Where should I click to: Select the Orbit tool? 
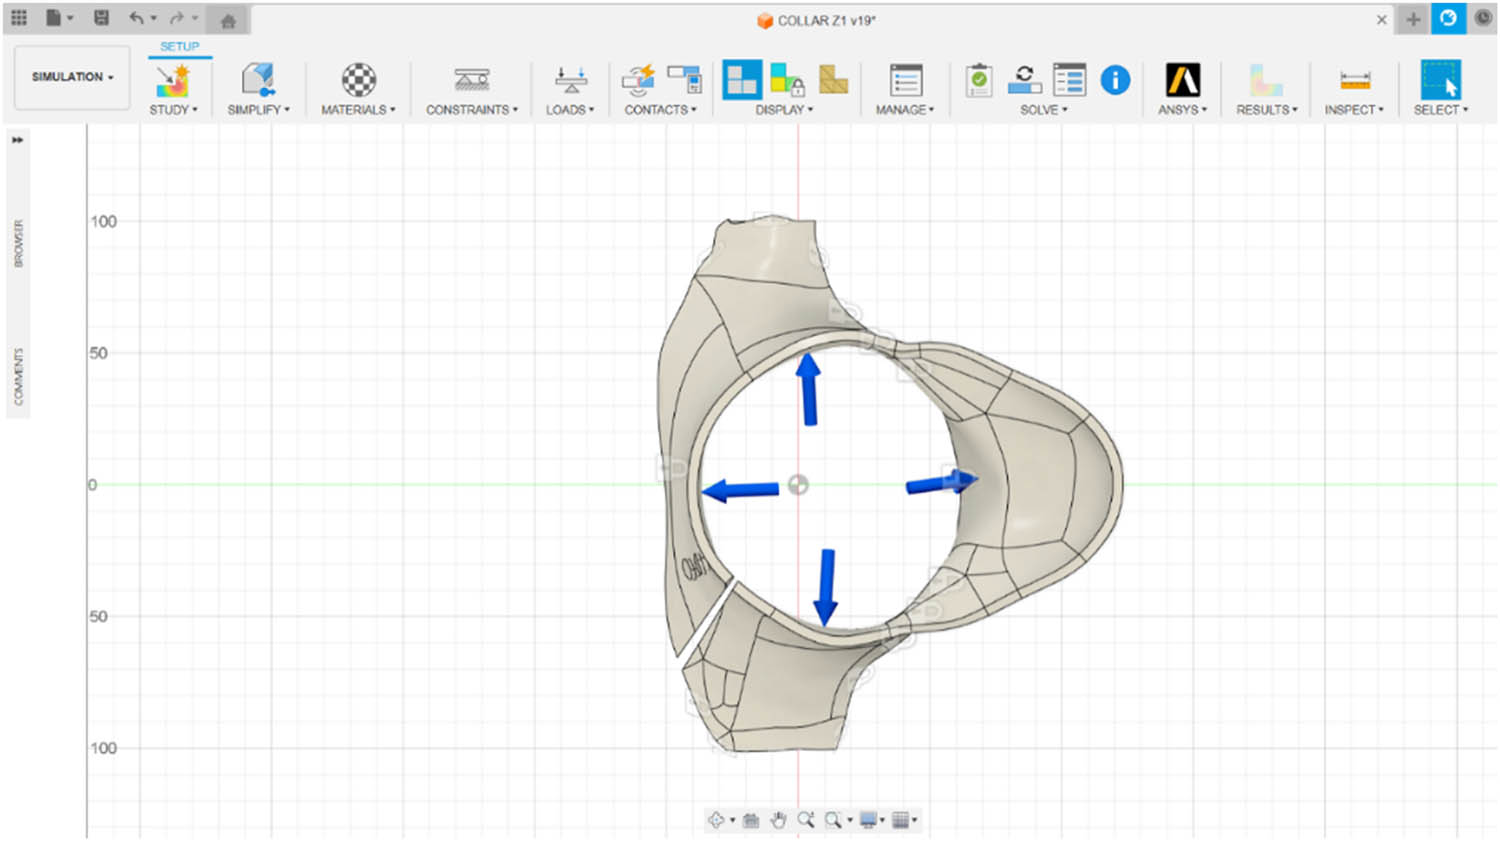(x=719, y=819)
